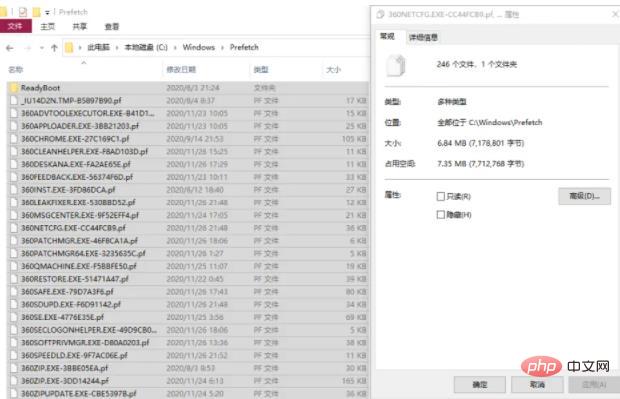This screenshot has height=399, width=620.
Task: Select the ReadyBoot folder icon
Action: click(x=14, y=88)
